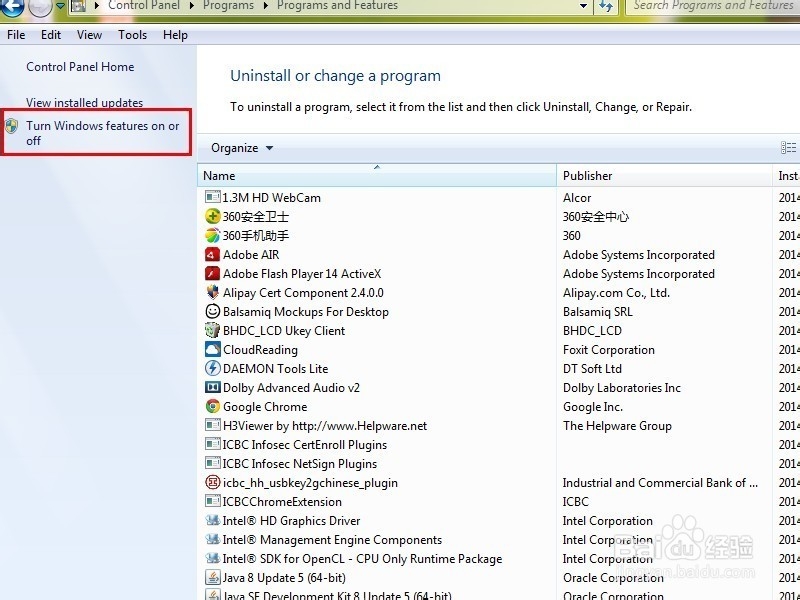Click publisher cell Alipay.com Co., Ltd.
This screenshot has height=600, width=800.
coord(616,293)
